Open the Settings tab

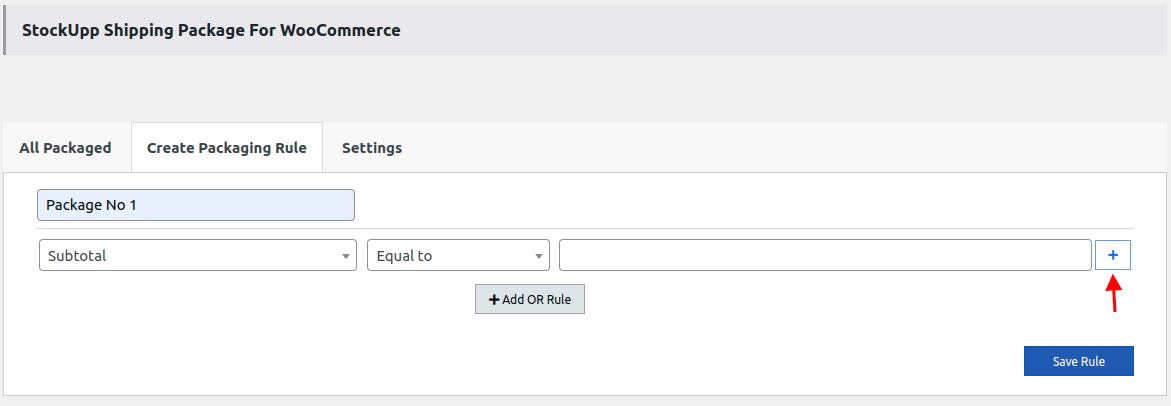pos(372,148)
